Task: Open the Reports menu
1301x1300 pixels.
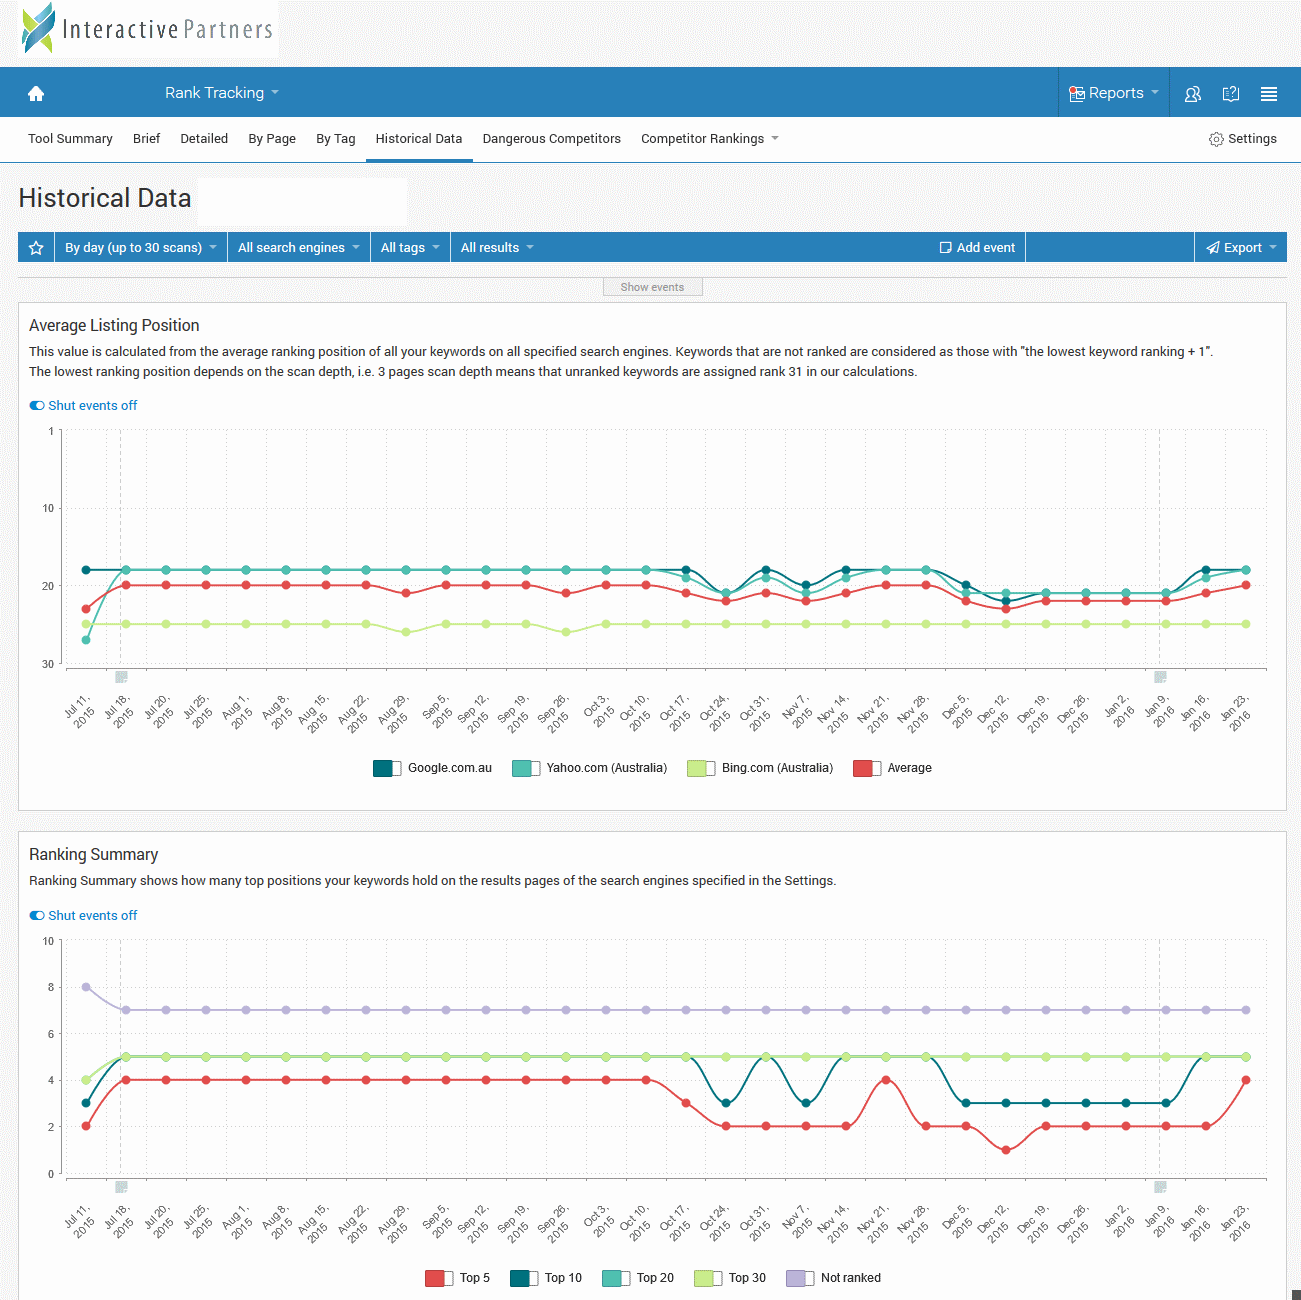Action: click(x=1113, y=93)
